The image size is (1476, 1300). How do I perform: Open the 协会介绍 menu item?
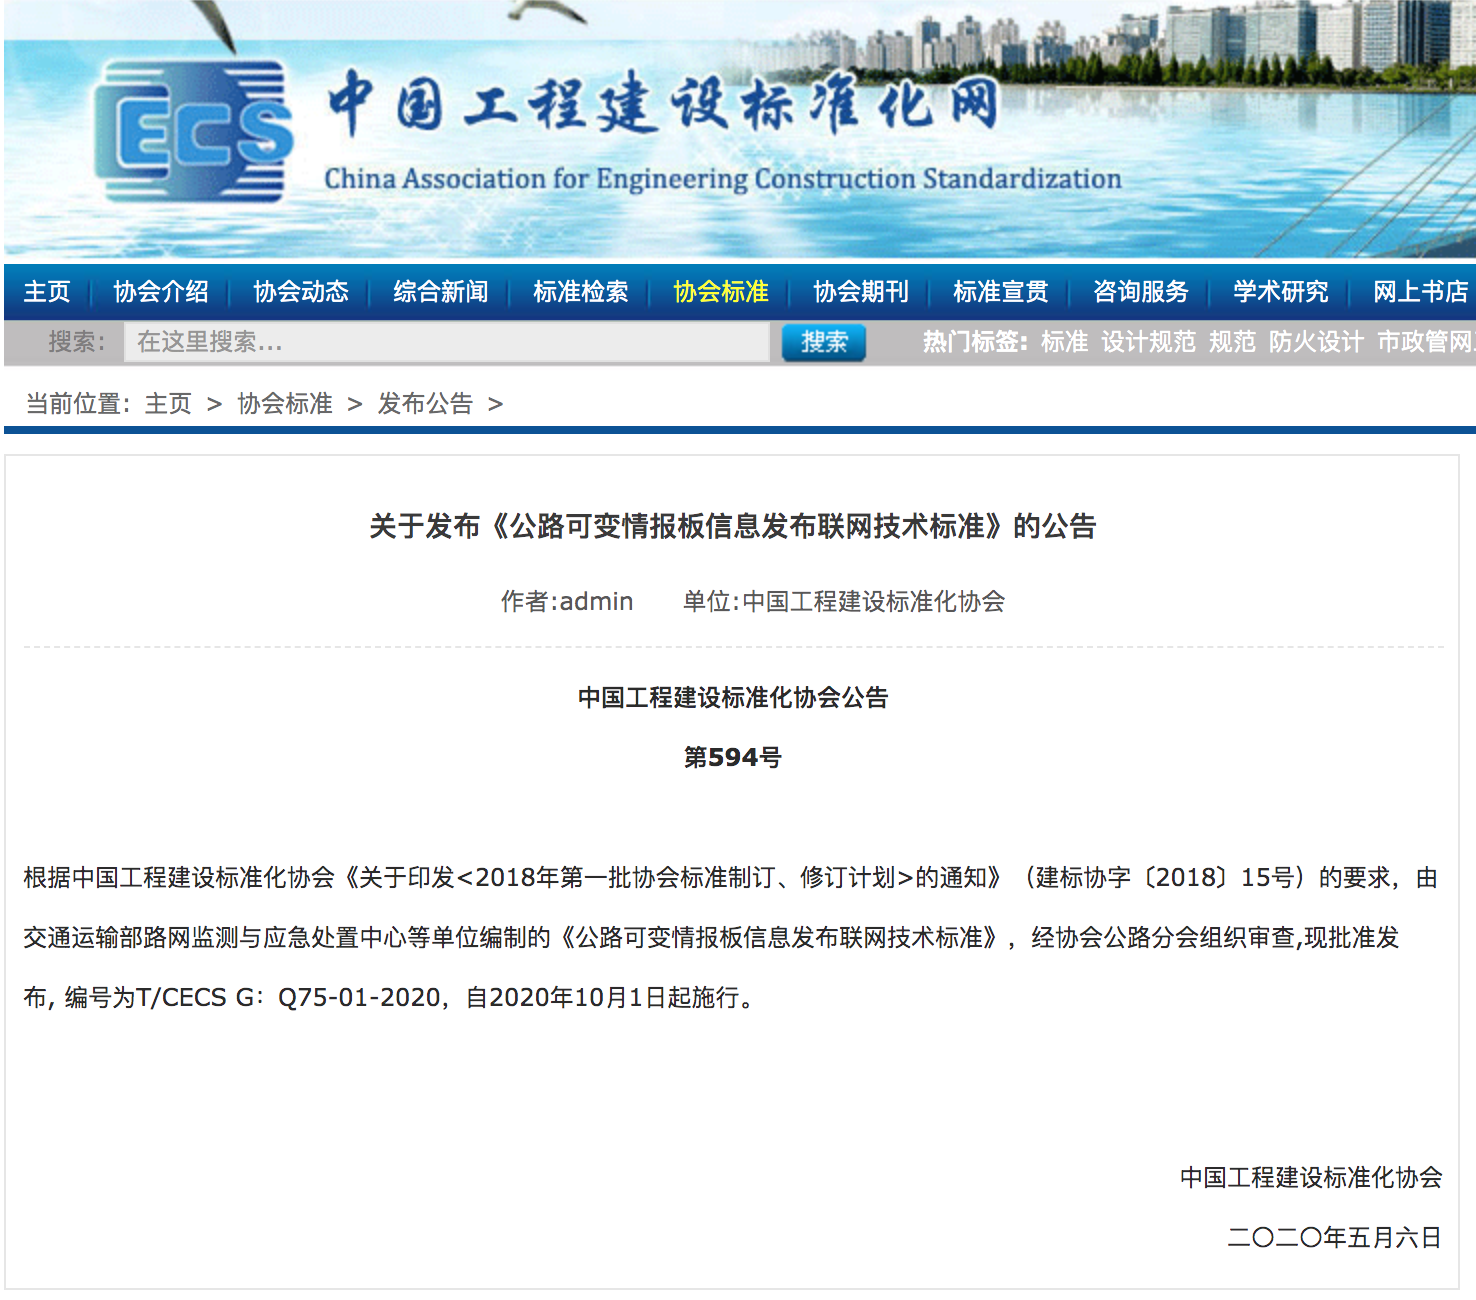coord(161,292)
